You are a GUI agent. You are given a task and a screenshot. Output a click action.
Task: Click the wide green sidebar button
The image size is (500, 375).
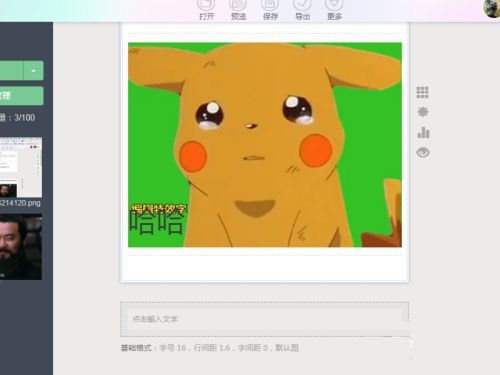point(22,96)
